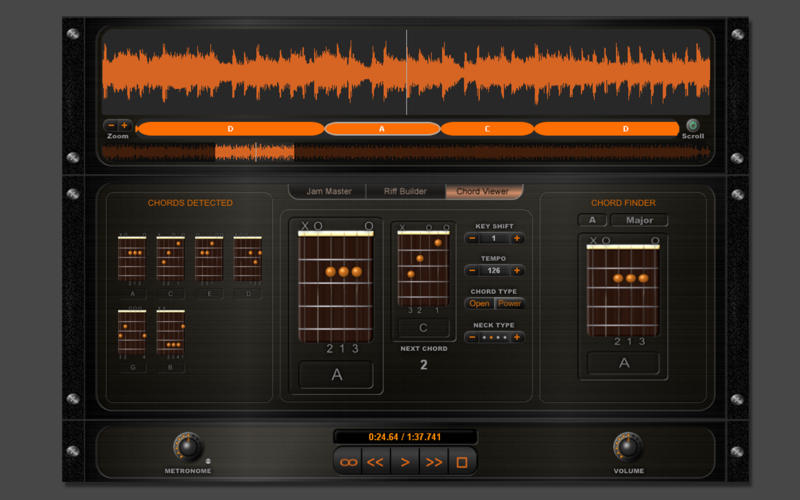
Task: Open Chord Finder Major quality selector
Action: [x=639, y=220]
